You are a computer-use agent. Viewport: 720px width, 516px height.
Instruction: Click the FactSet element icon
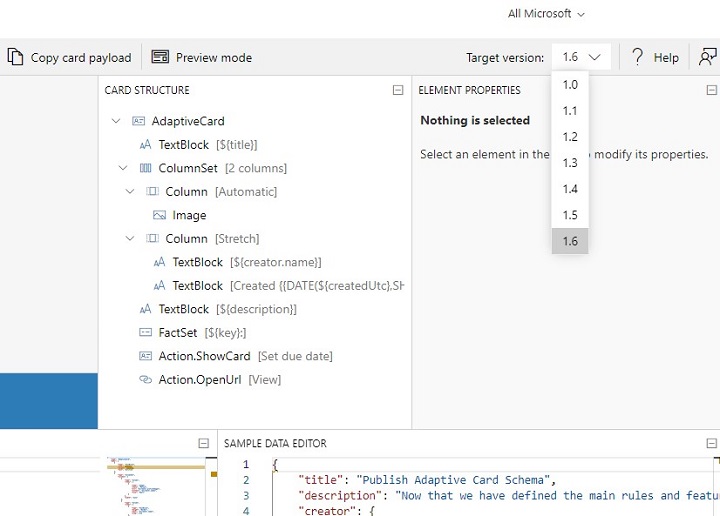146,333
